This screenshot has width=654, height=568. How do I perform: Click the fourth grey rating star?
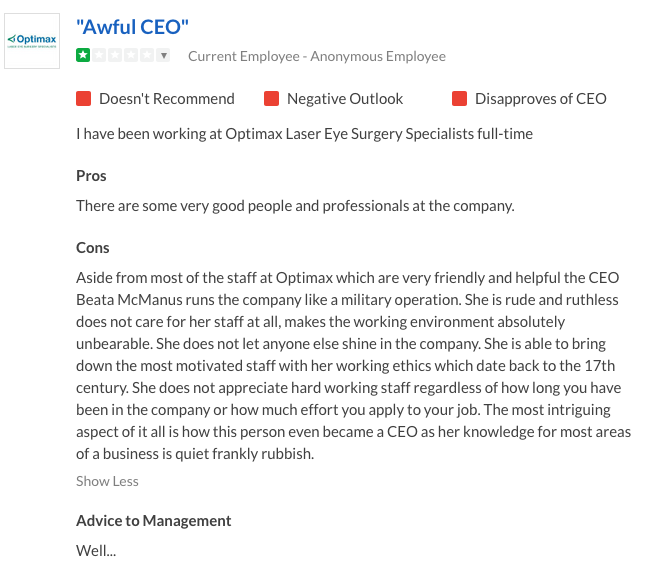131,55
